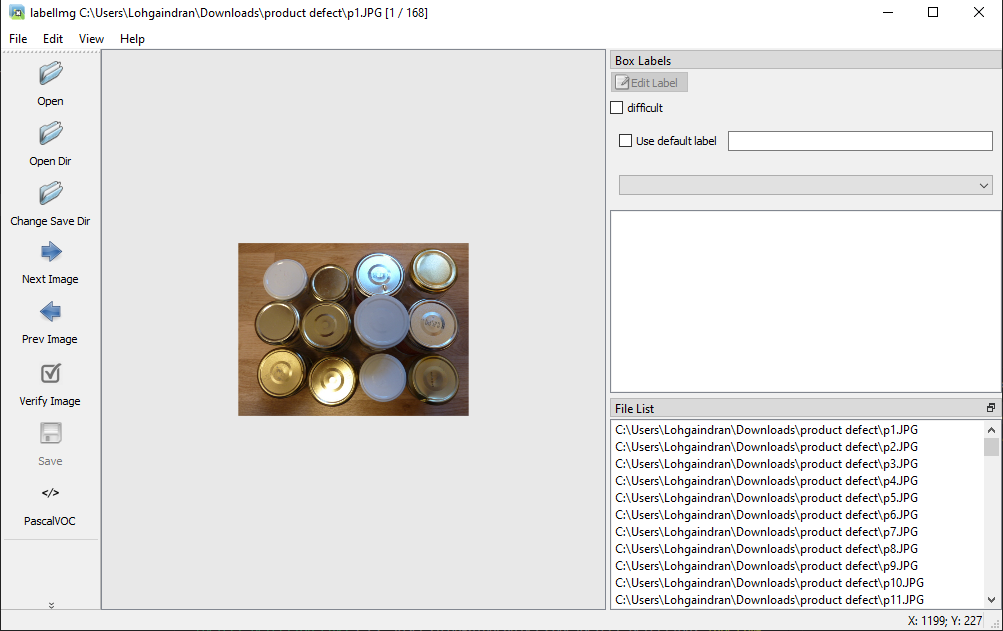The height and width of the screenshot is (631, 1003).
Task: Select p4.JPG in File List
Action: (x=766, y=481)
